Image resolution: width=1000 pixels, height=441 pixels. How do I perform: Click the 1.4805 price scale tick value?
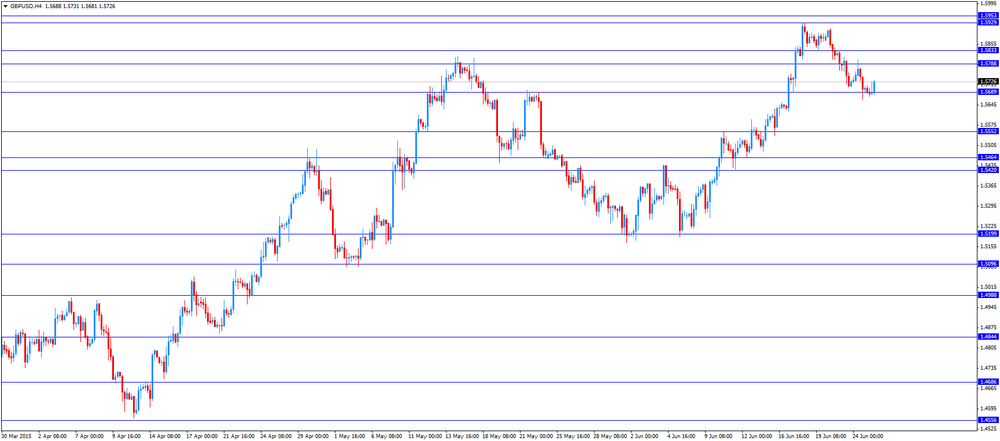click(987, 348)
